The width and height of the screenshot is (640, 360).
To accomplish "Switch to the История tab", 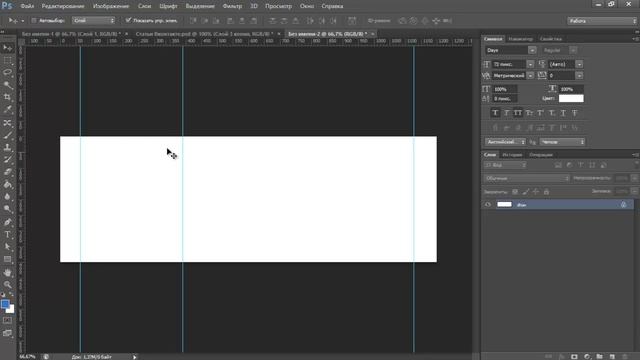I will [512, 155].
